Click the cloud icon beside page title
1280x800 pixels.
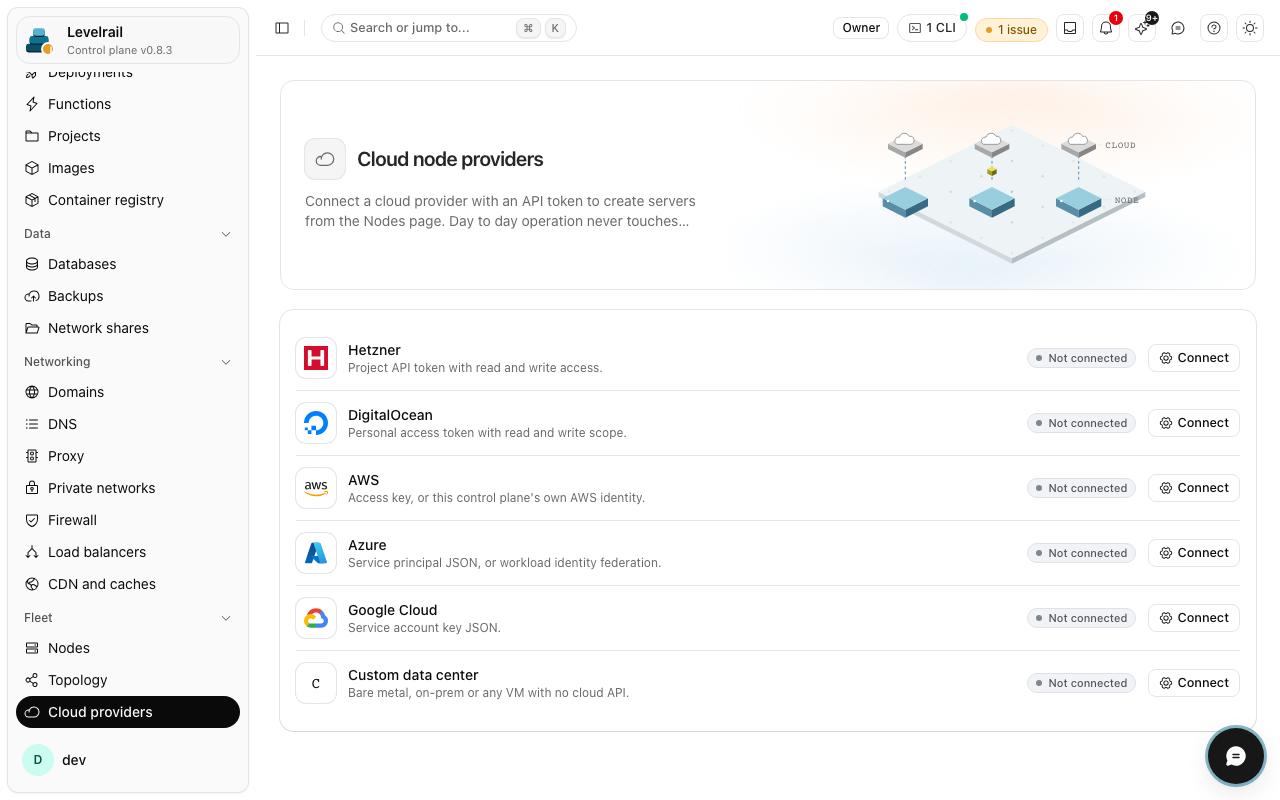[x=325, y=159]
